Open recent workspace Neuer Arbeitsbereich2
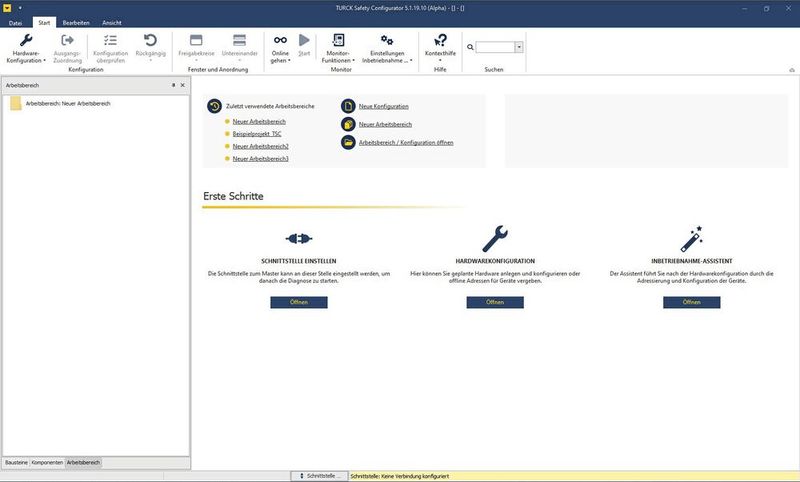This screenshot has height=482, width=800. pos(261,146)
